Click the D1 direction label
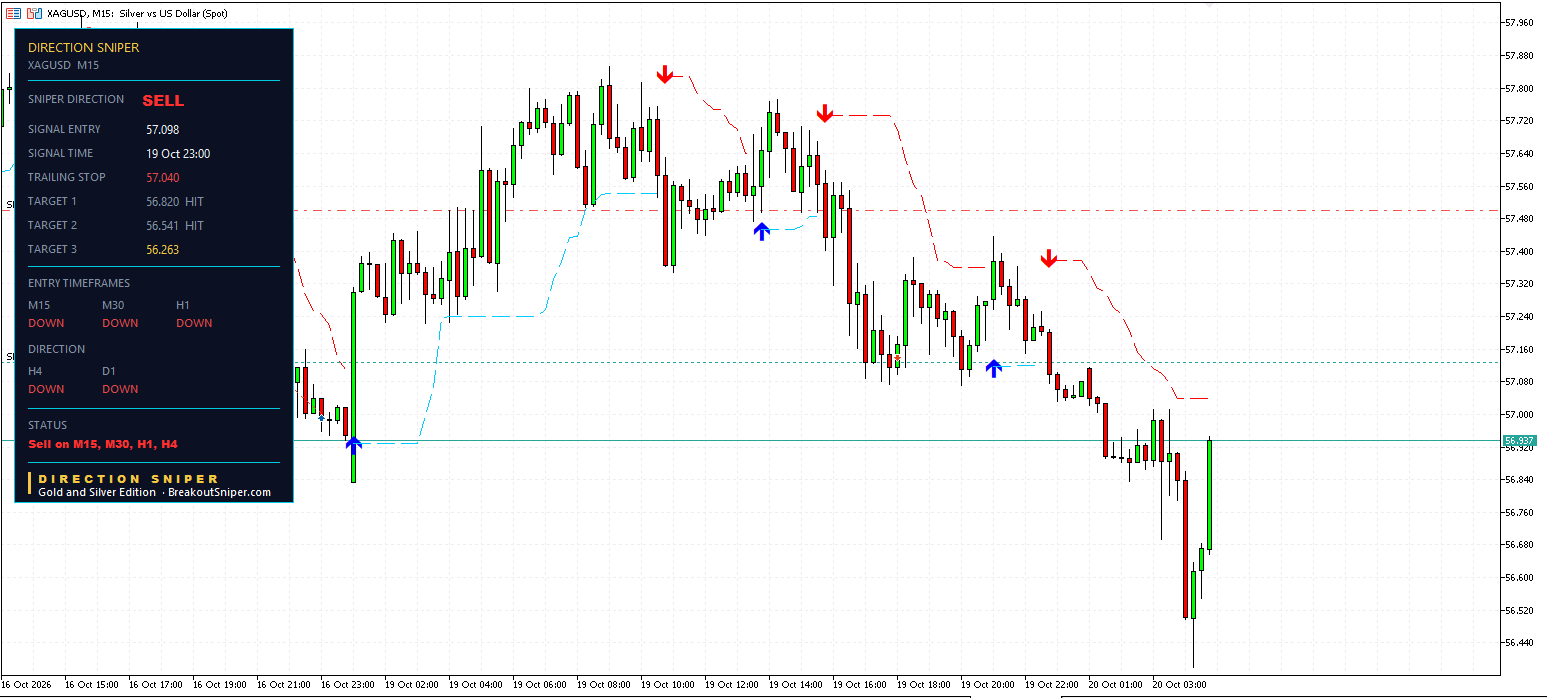Image resolution: width=1547 pixels, height=698 pixels. pyautogui.click(x=109, y=371)
